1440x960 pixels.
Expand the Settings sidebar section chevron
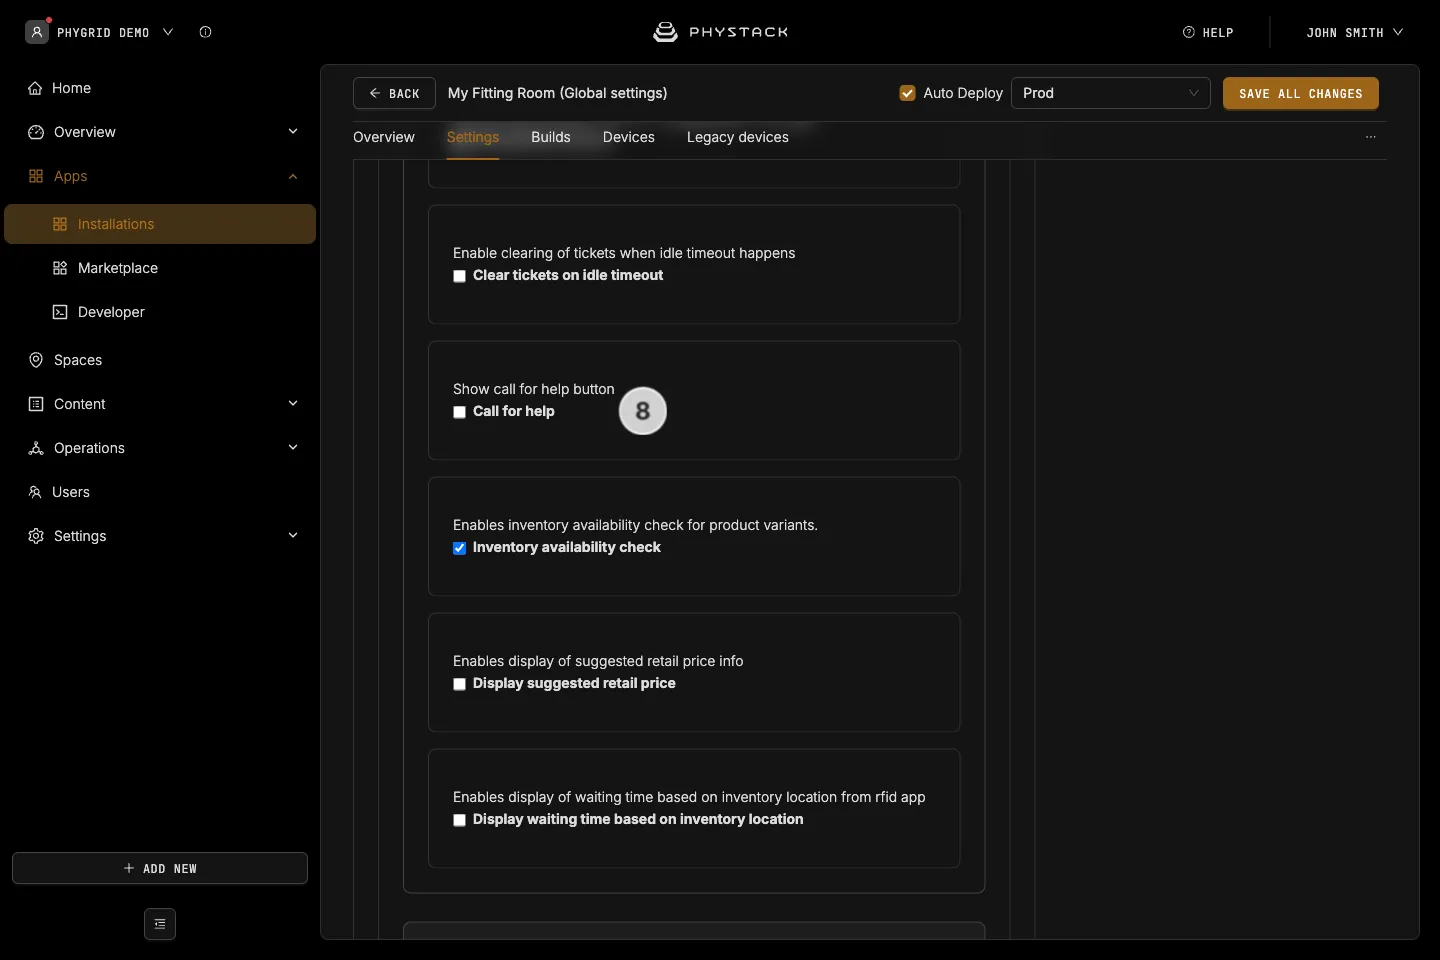(x=293, y=535)
